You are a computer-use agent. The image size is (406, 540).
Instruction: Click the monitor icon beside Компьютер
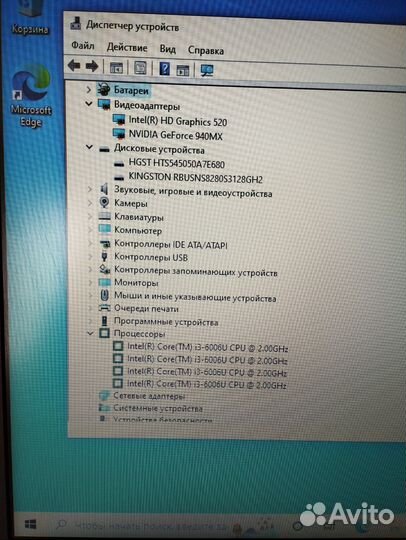pyautogui.click(x=104, y=229)
